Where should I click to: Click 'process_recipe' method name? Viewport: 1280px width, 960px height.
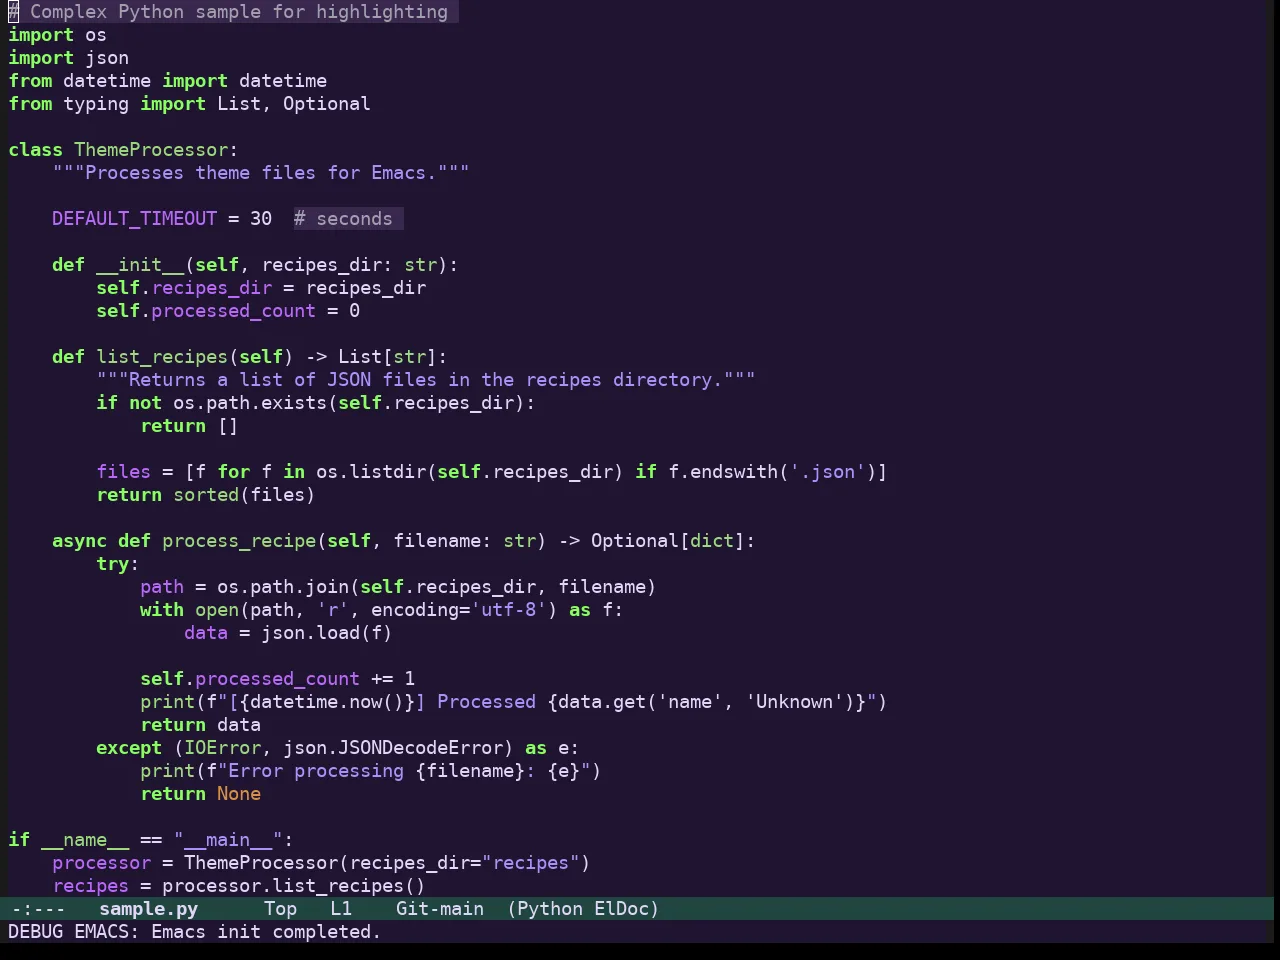click(x=239, y=541)
